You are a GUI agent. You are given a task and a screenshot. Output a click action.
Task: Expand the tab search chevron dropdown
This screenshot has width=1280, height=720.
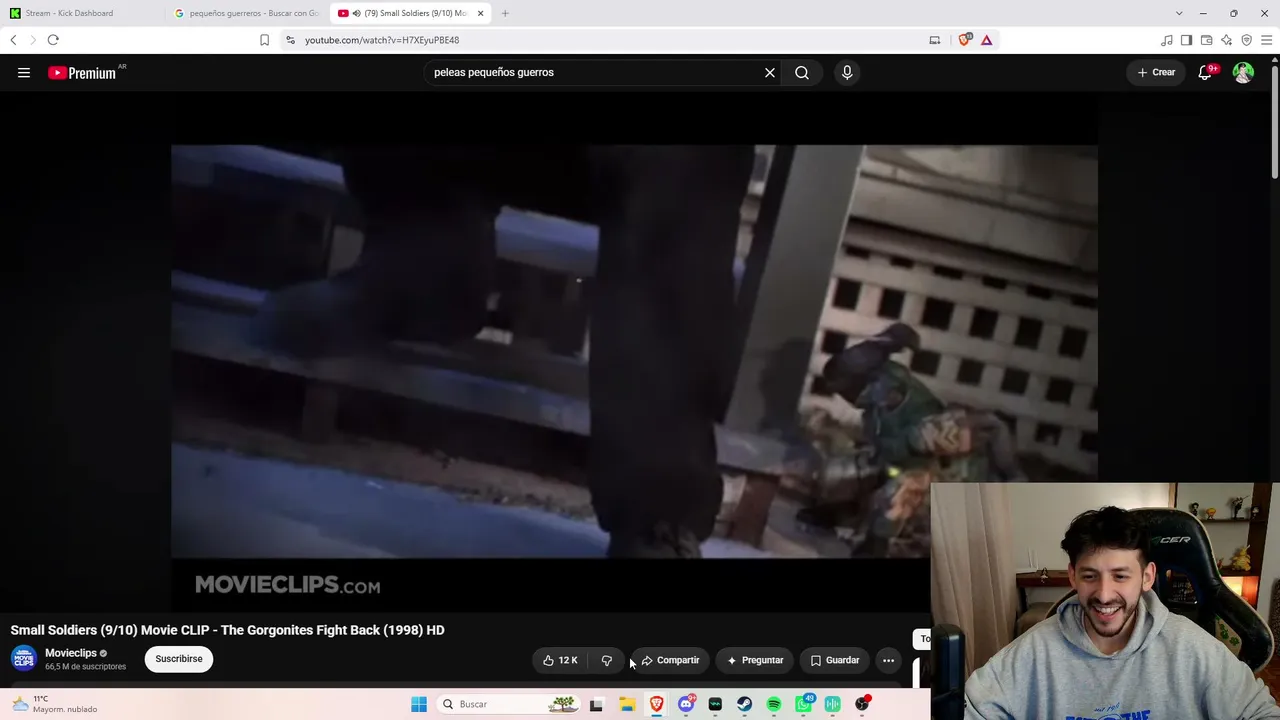coord(1179,13)
